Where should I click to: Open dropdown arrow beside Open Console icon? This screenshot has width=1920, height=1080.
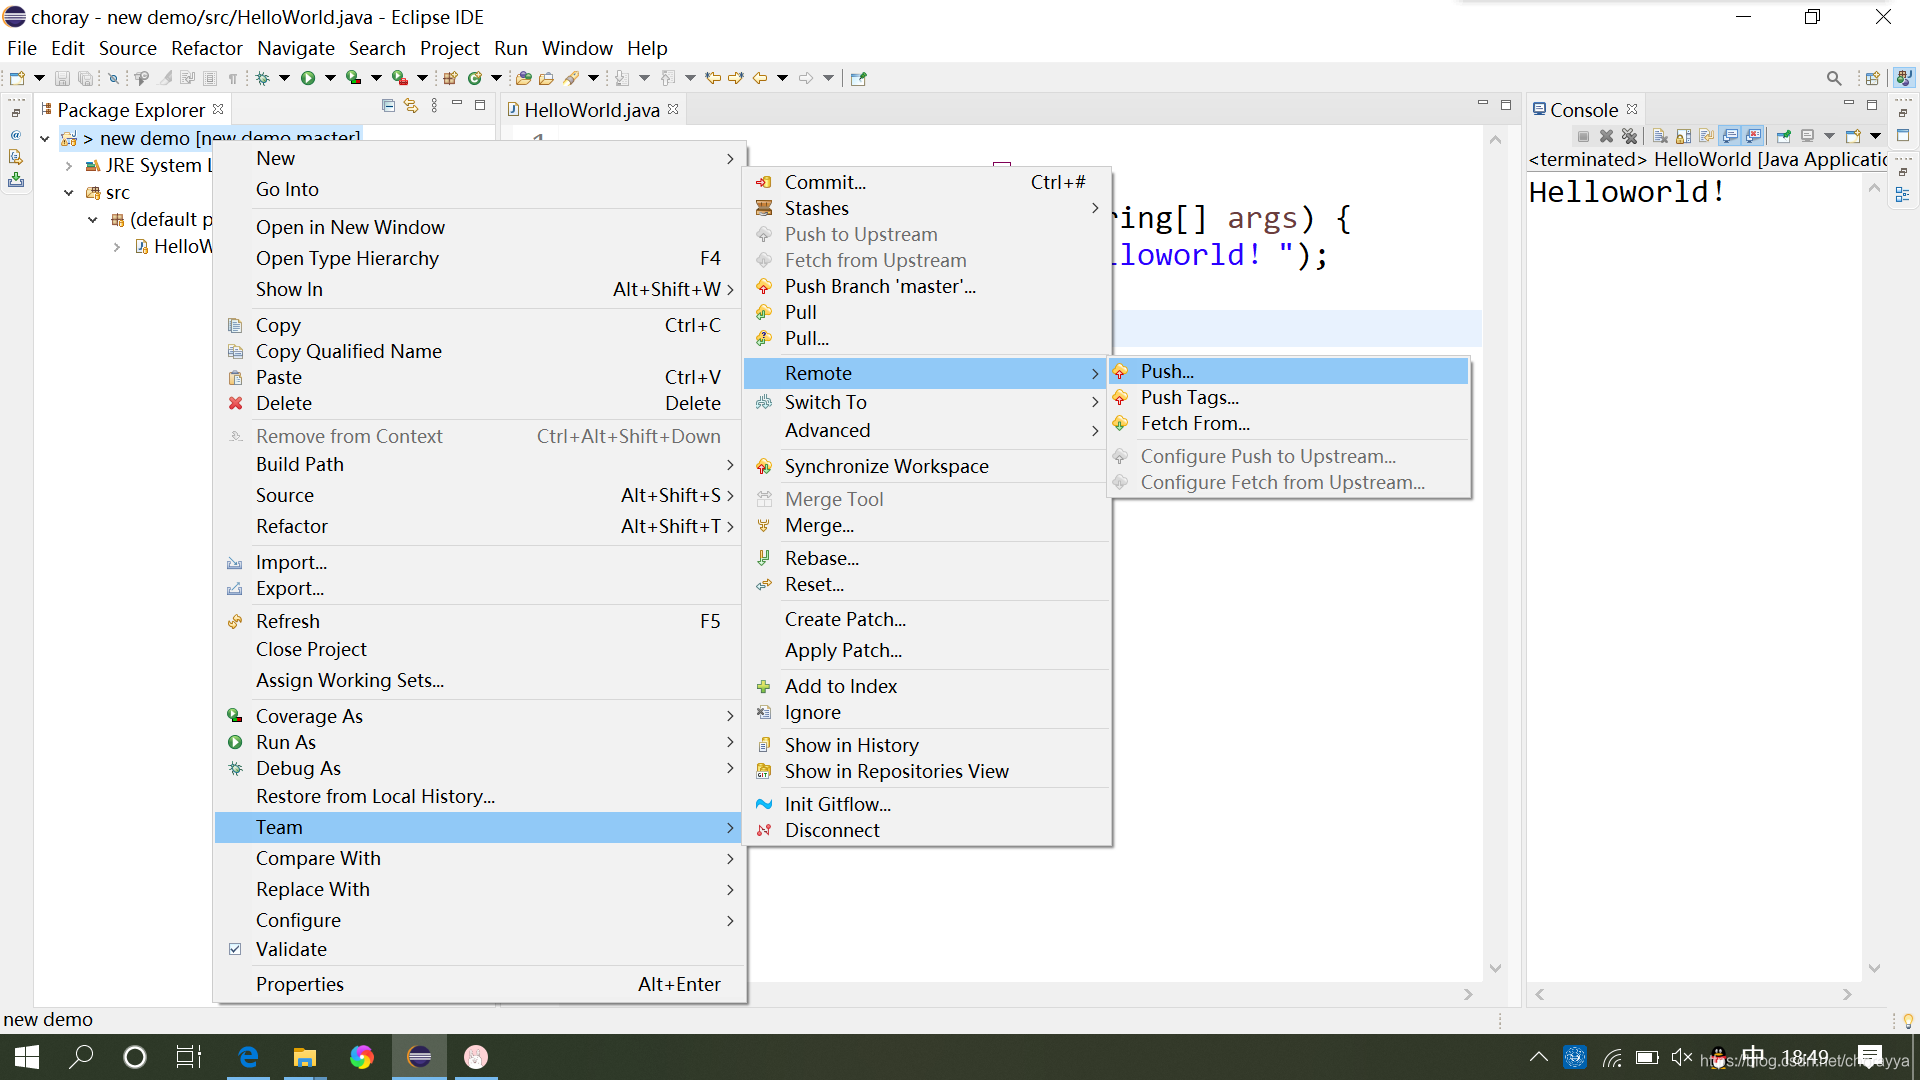pyautogui.click(x=1875, y=136)
